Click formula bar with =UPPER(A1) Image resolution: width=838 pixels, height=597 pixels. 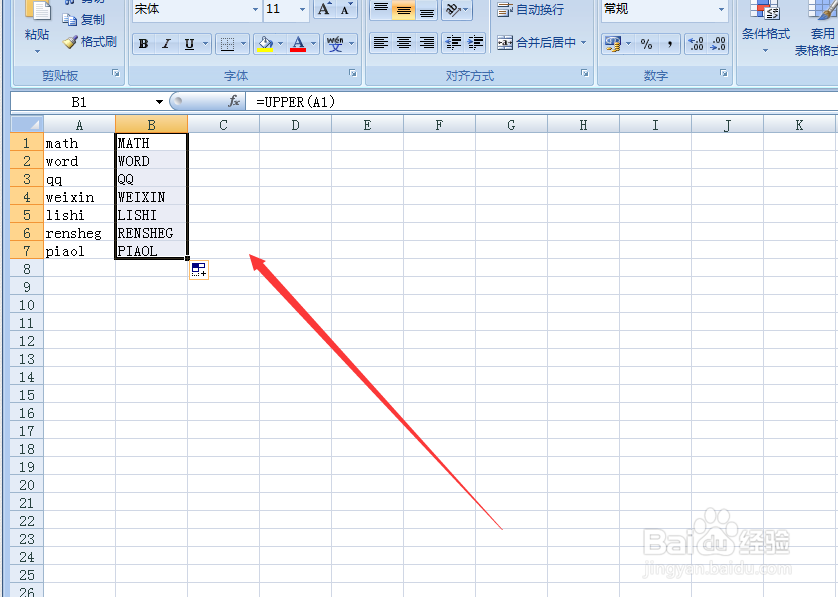tap(542, 102)
